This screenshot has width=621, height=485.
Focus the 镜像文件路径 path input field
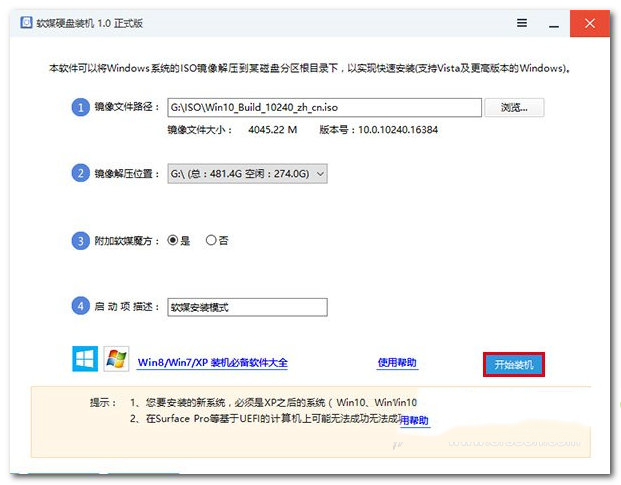(x=324, y=107)
